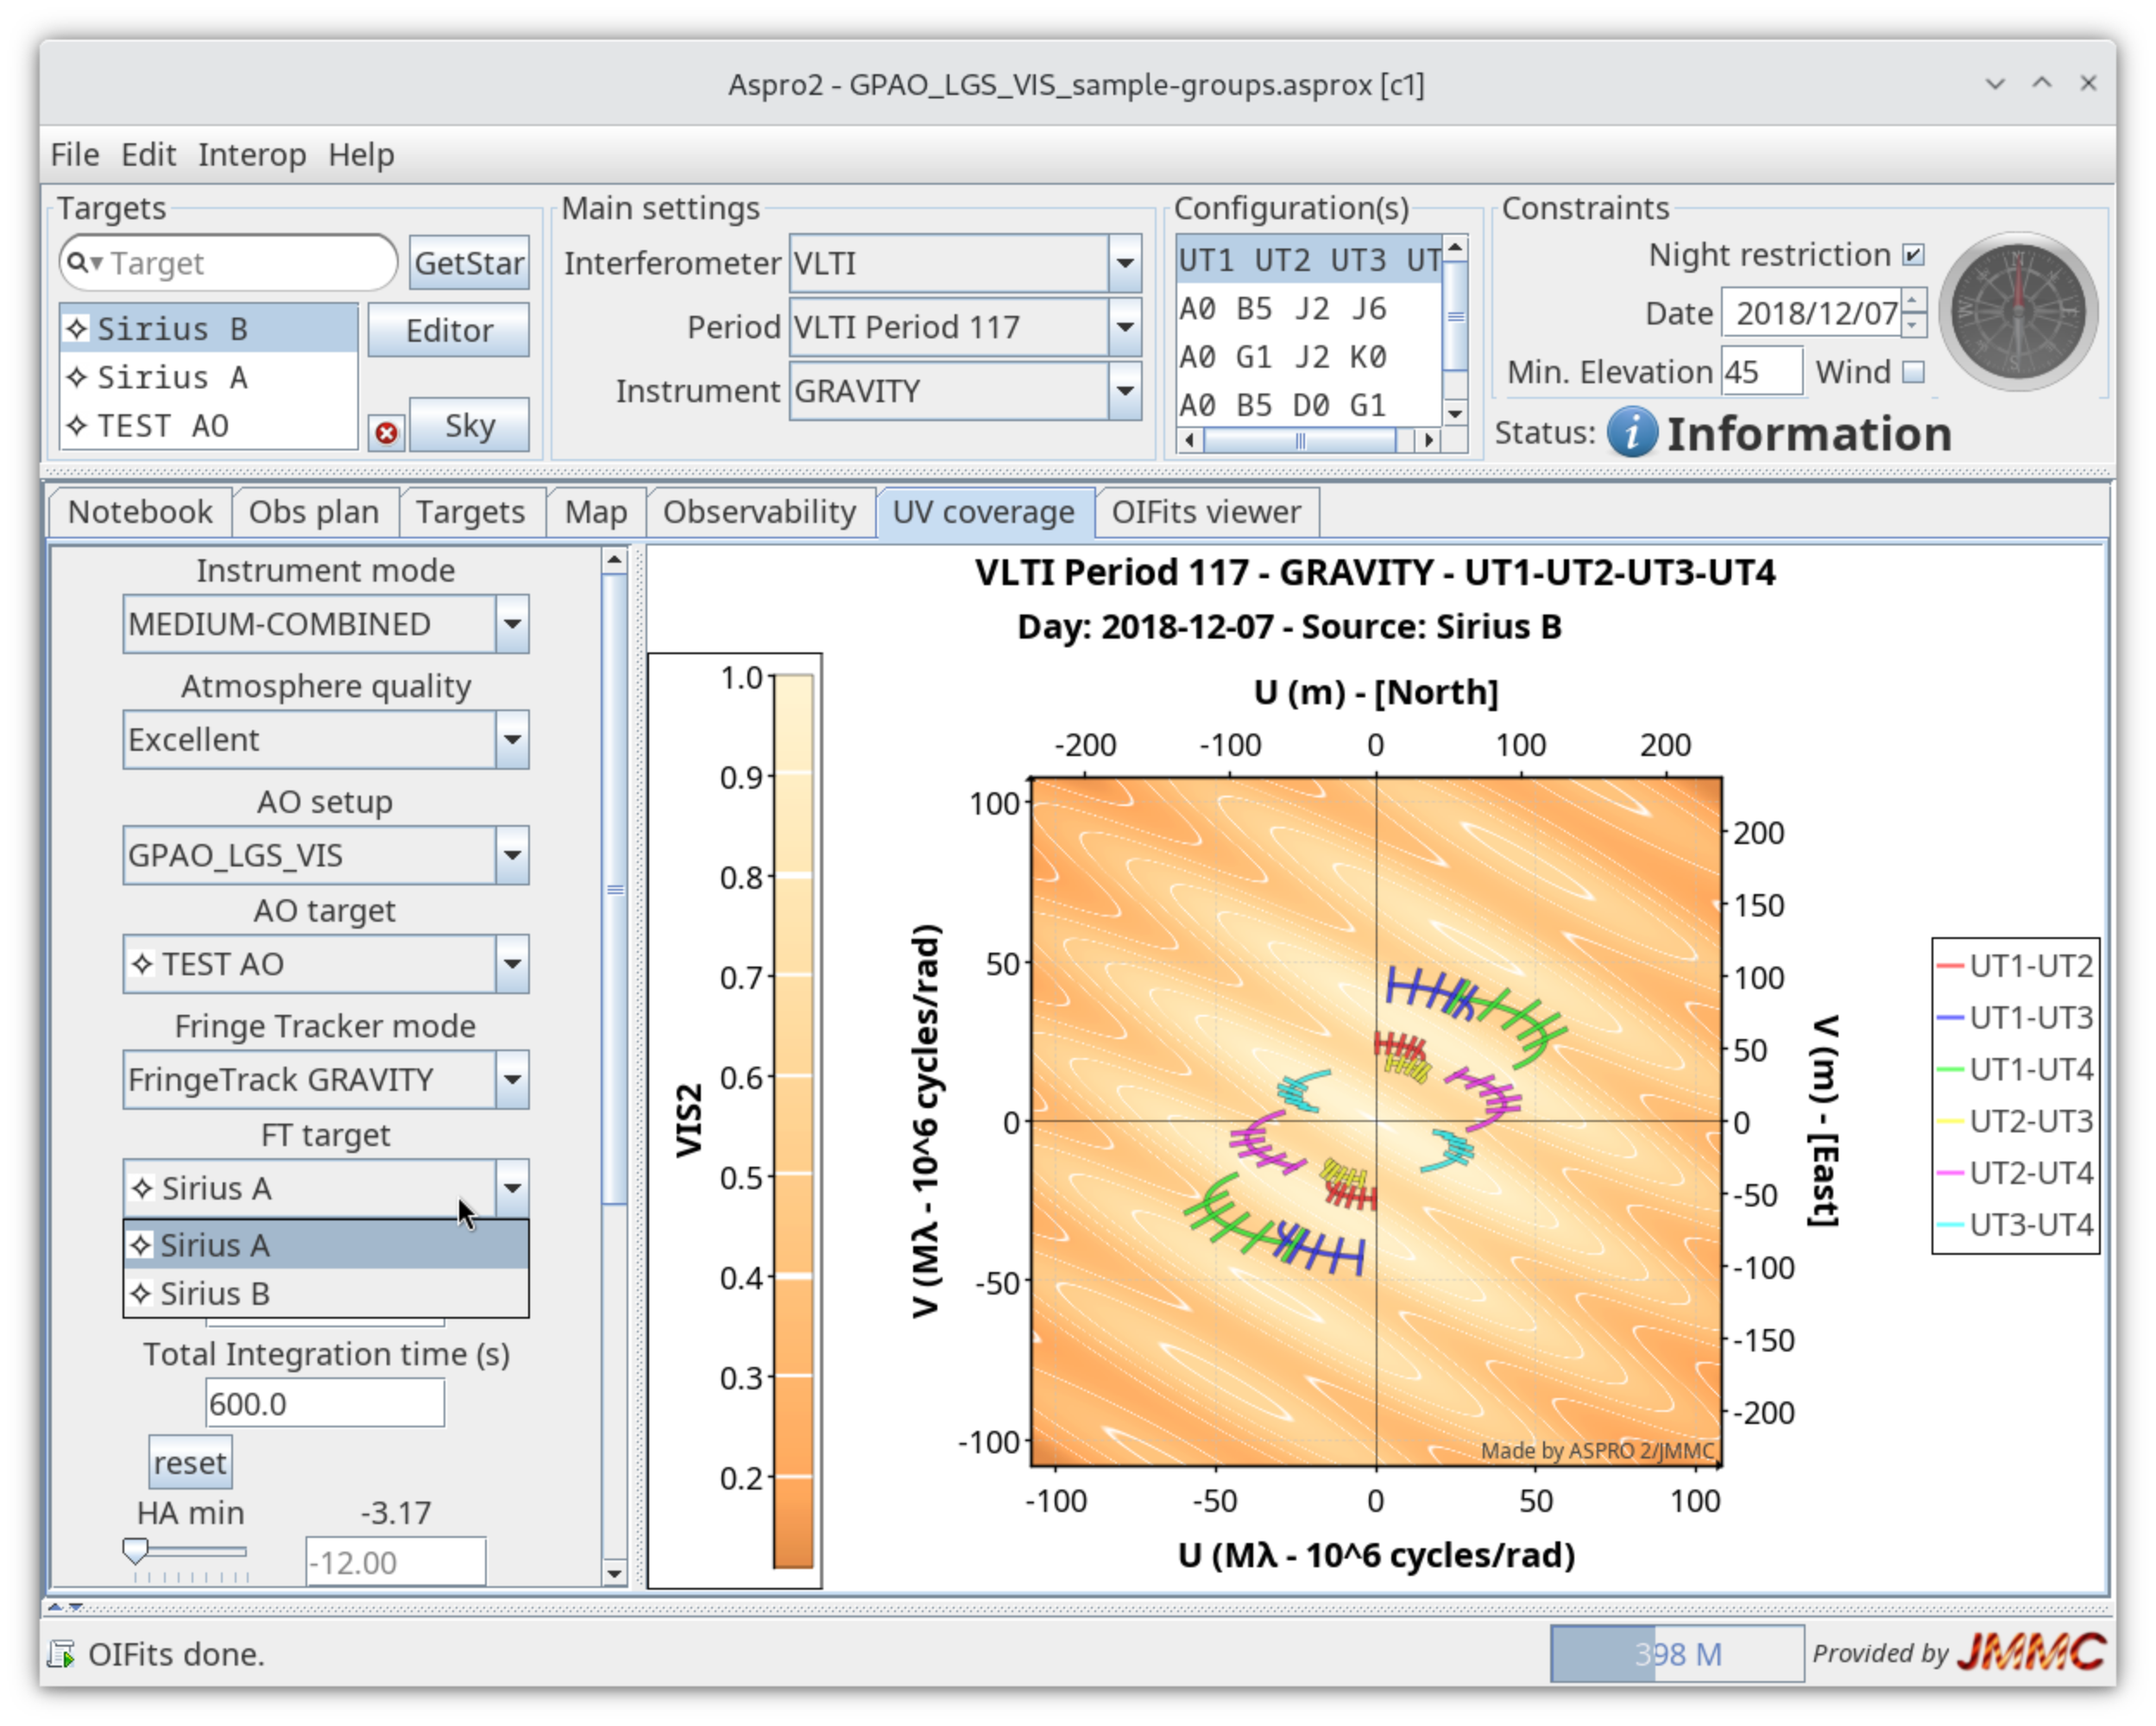Click the HA min slider handle
2156x1726 pixels.
(x=135, y=1550)
